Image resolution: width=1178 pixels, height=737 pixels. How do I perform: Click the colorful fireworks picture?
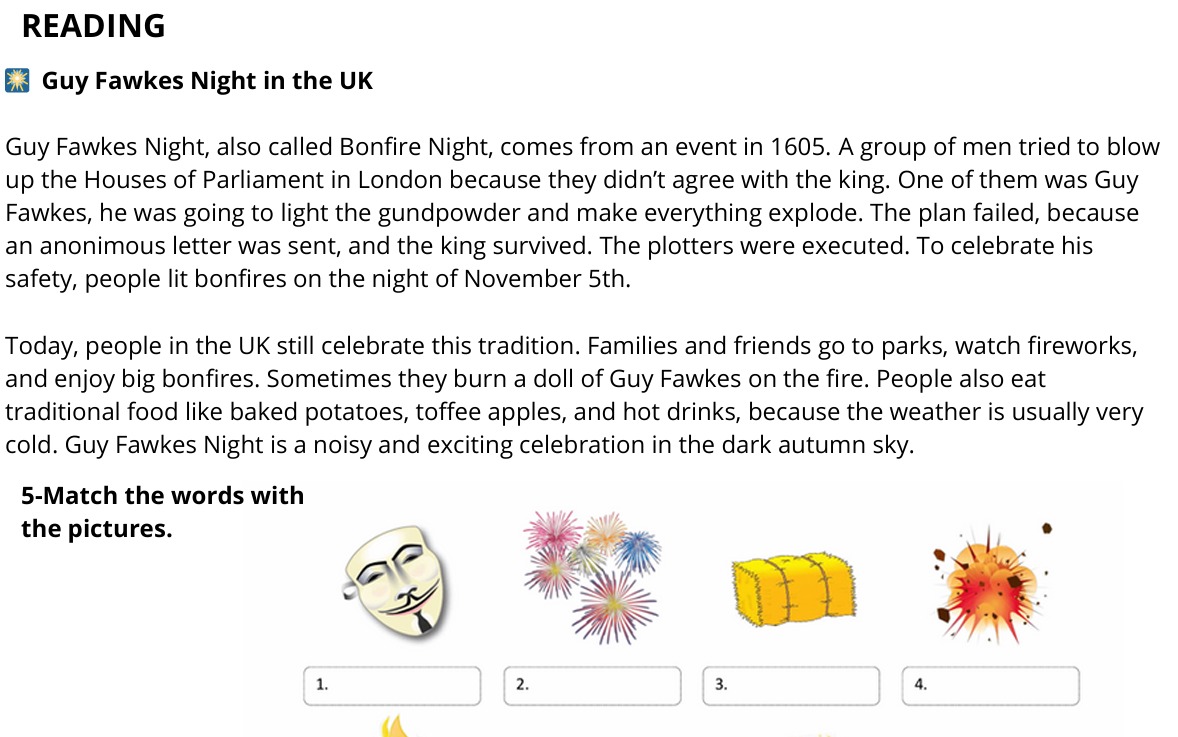[x=592, y=577]
